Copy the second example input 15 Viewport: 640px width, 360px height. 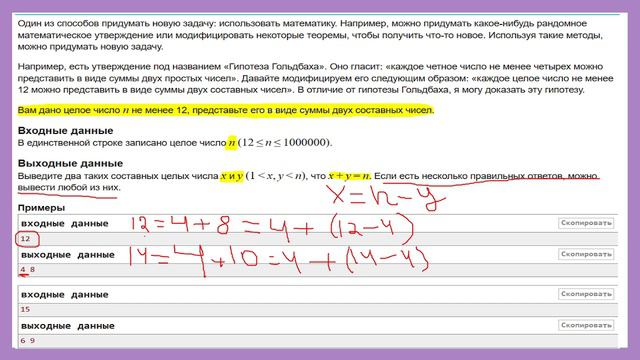pyautogui.click(x=586, y=294)
